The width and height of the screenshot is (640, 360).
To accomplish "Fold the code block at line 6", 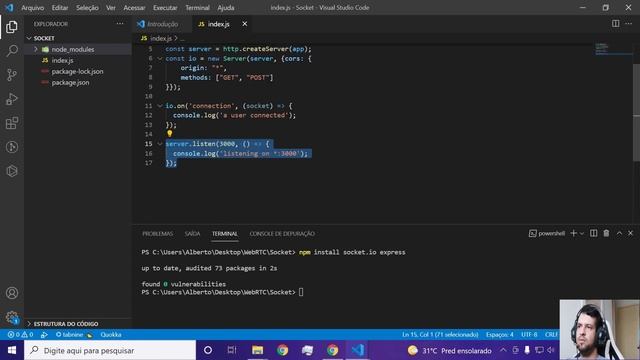I will point(160,58).
